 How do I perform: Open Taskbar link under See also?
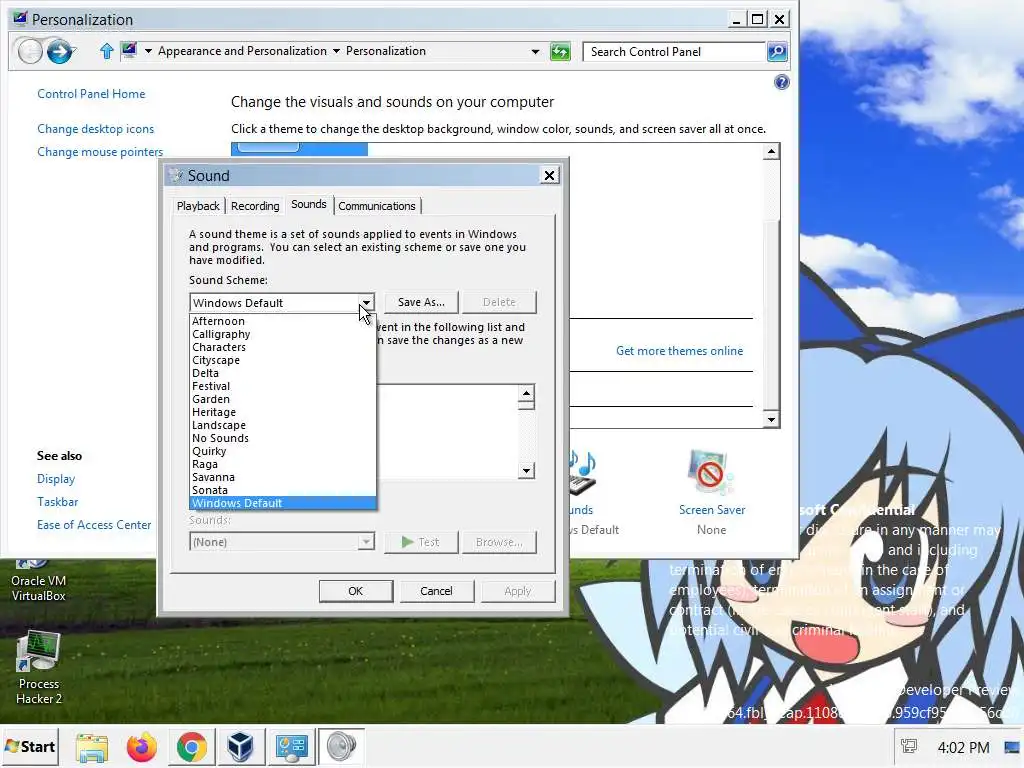click(x=57, y=502)
